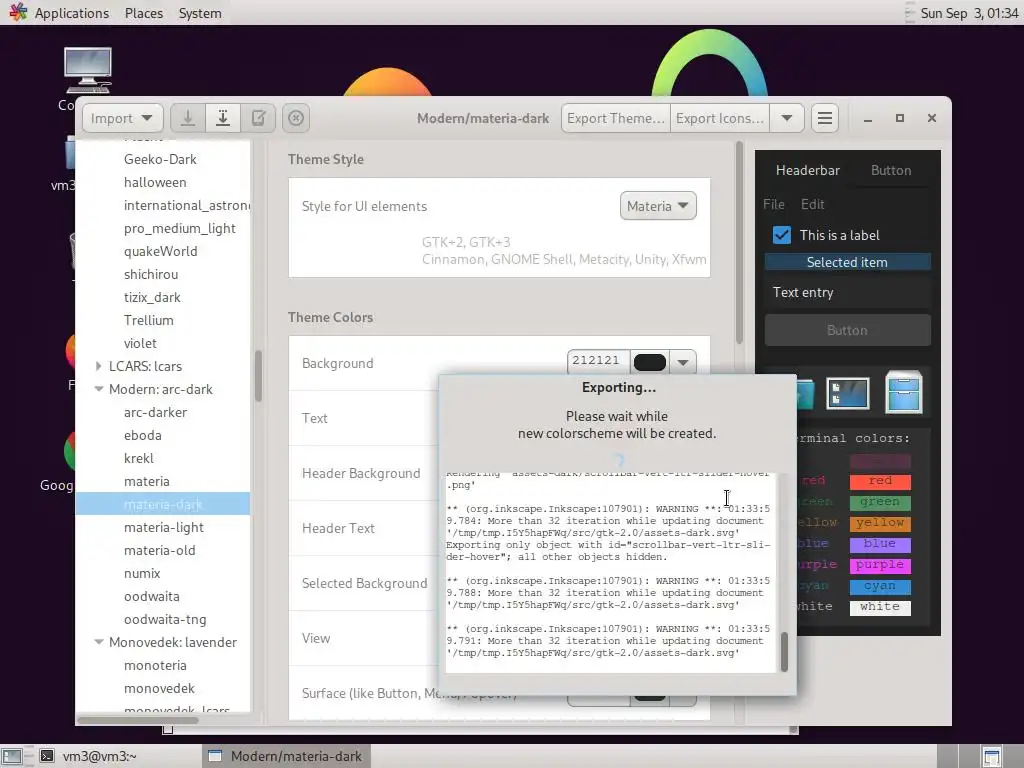Select the materia-light theme

click(163, 527)
